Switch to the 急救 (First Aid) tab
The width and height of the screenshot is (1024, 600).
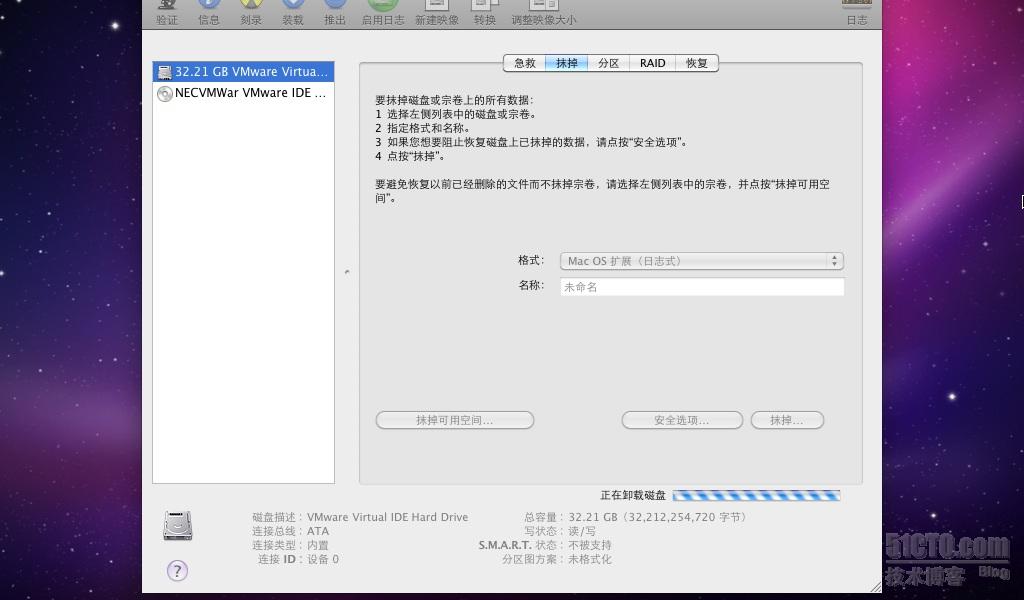click(x=524, y=63)
